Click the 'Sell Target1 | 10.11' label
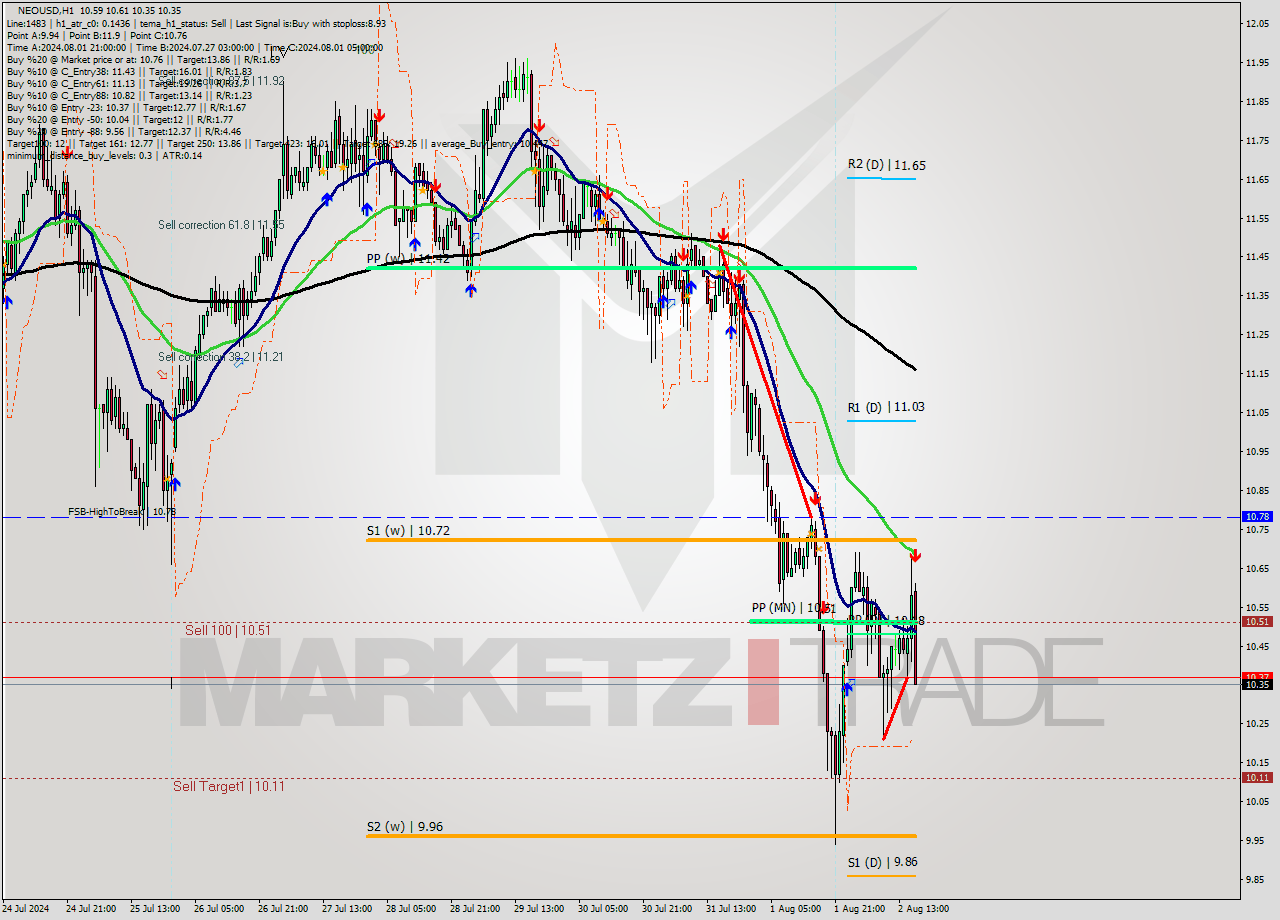The width and height of the screenshot is (1280, 920). coord(229,786)
